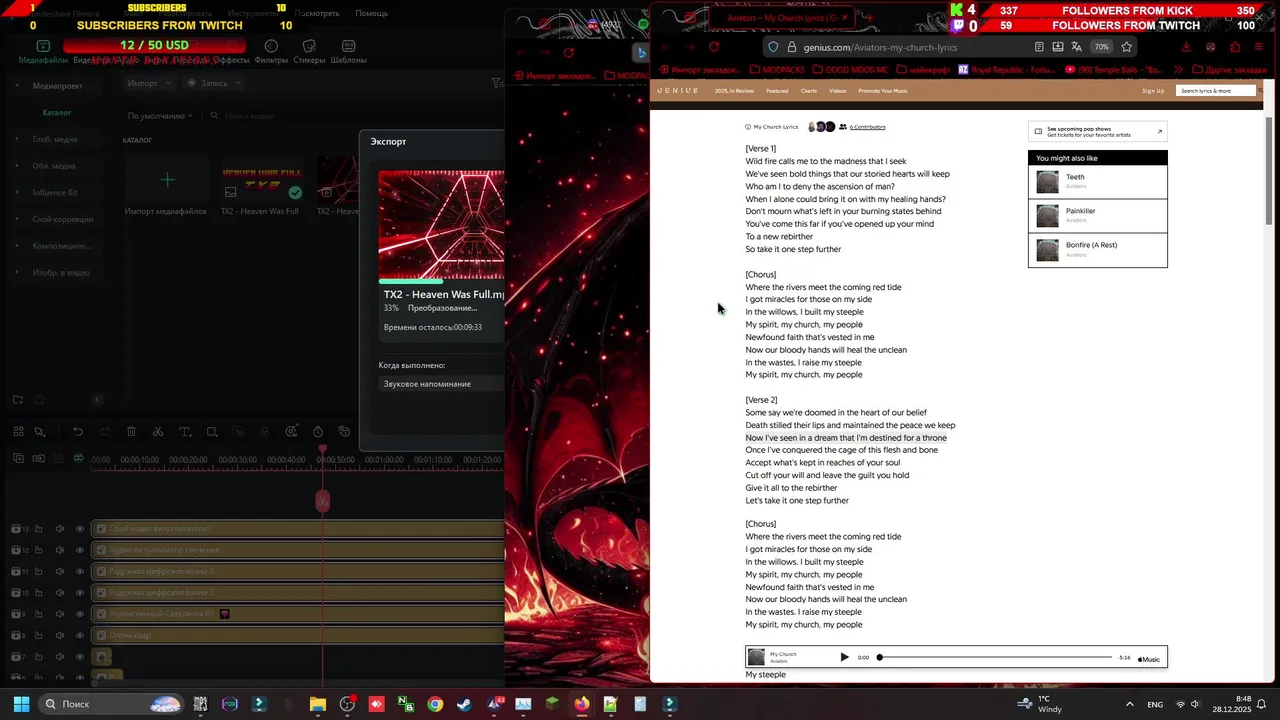Open the Steam icon in the taskbar
Image resolution: width=1280 pixels, height=720 pixels.
[464, 704]
